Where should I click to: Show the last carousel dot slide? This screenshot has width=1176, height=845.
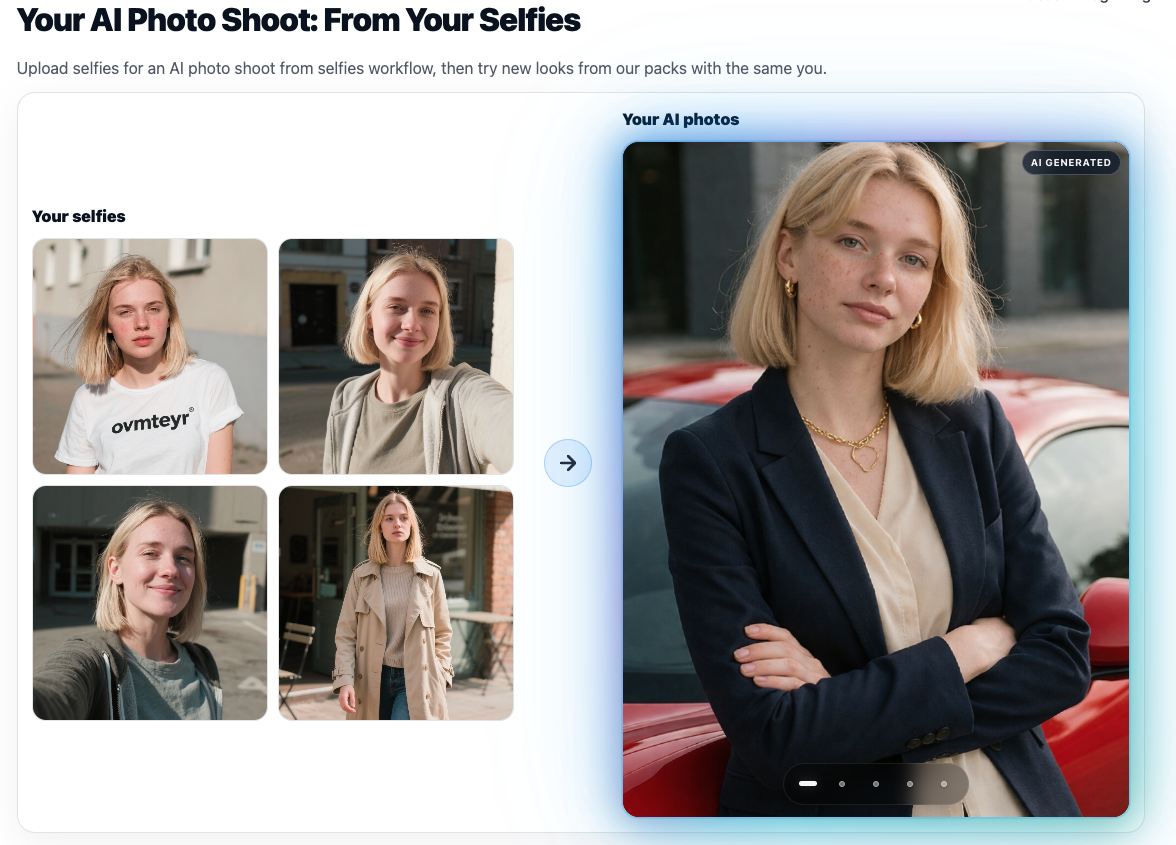point(944,784)
